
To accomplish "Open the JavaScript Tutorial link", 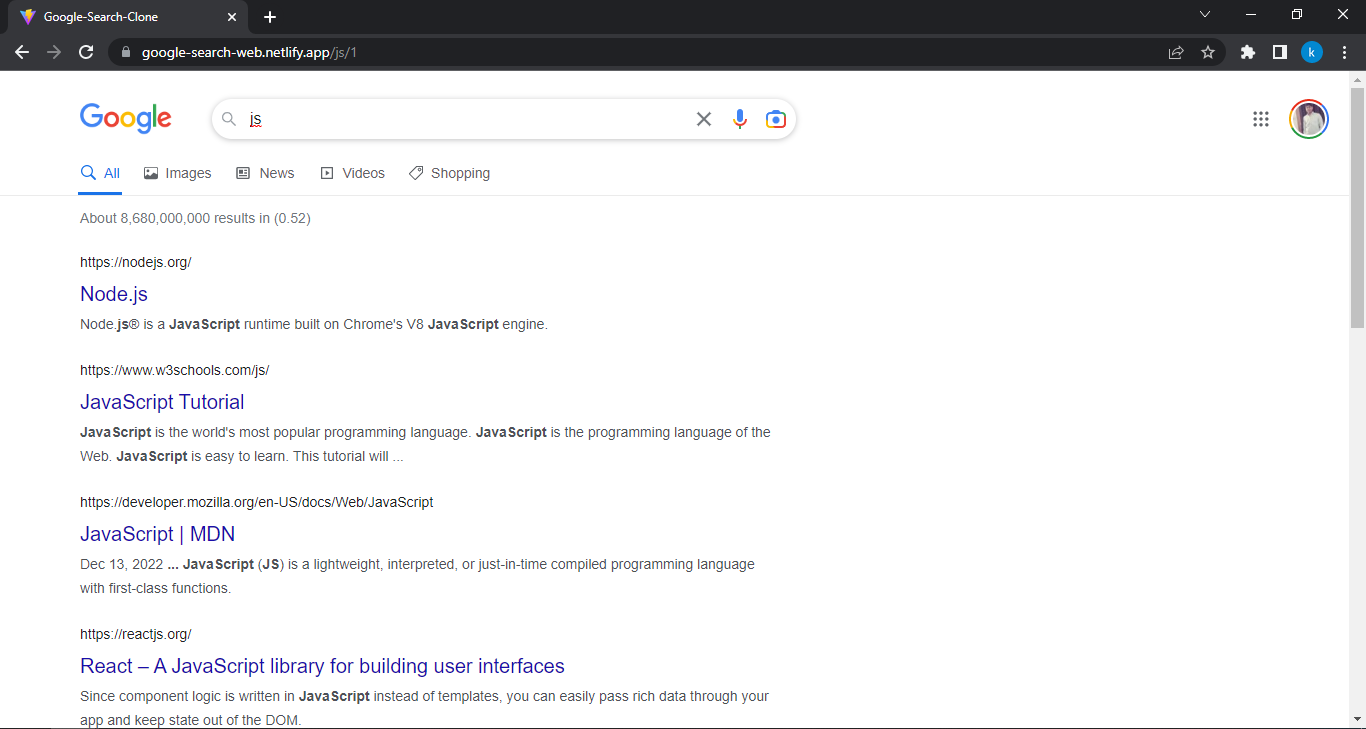I will click(x=162, y=402).
